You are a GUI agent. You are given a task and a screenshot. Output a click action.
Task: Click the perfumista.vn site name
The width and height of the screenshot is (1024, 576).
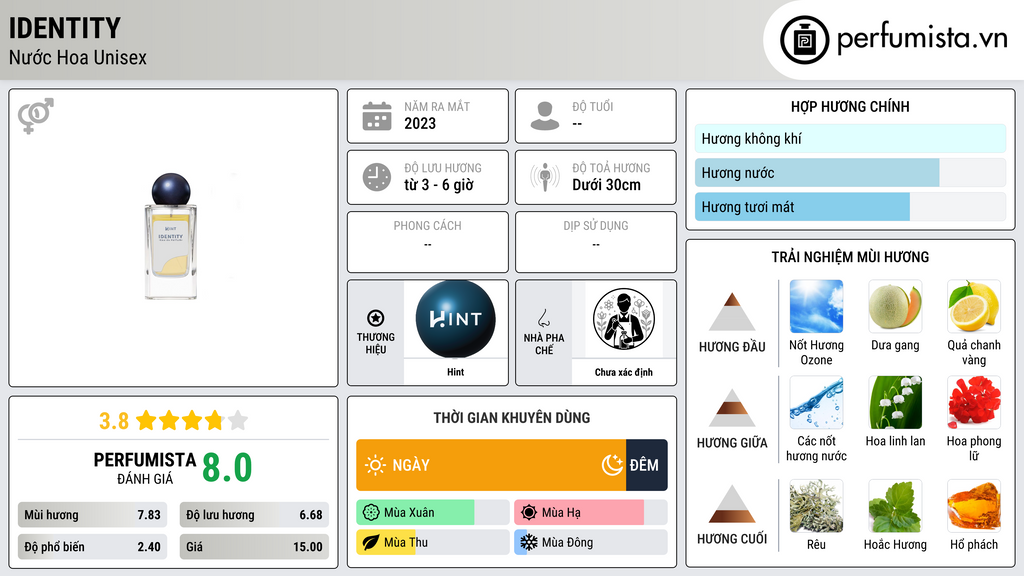point(922,39)
